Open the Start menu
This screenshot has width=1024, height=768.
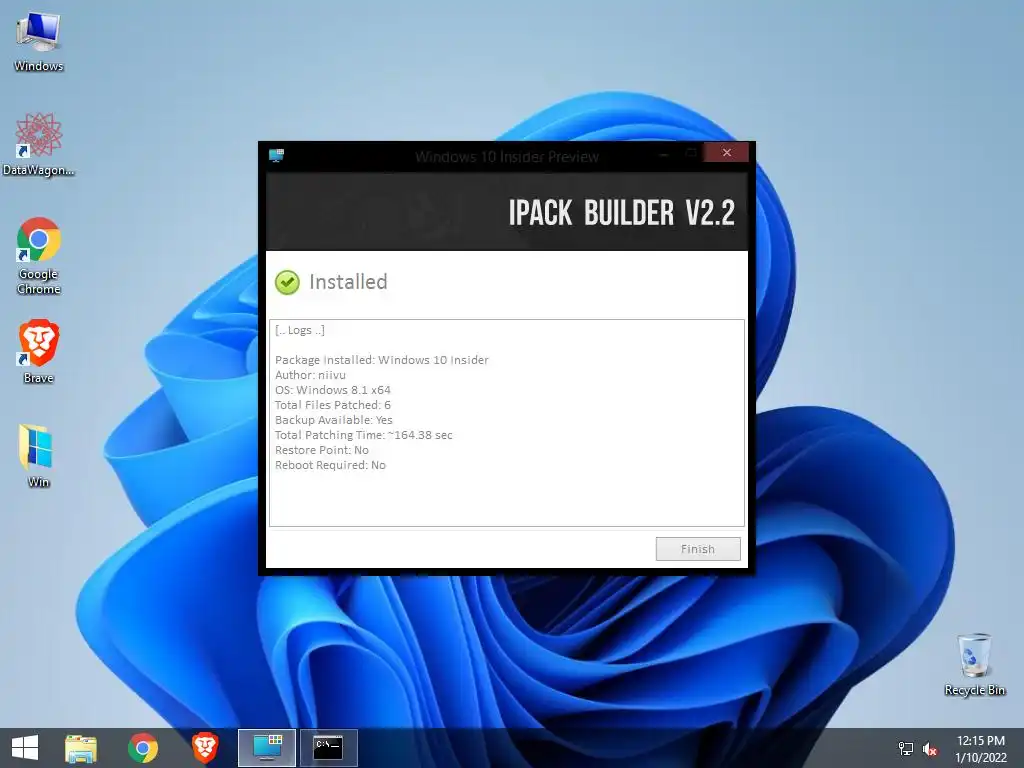click(25, 748)
